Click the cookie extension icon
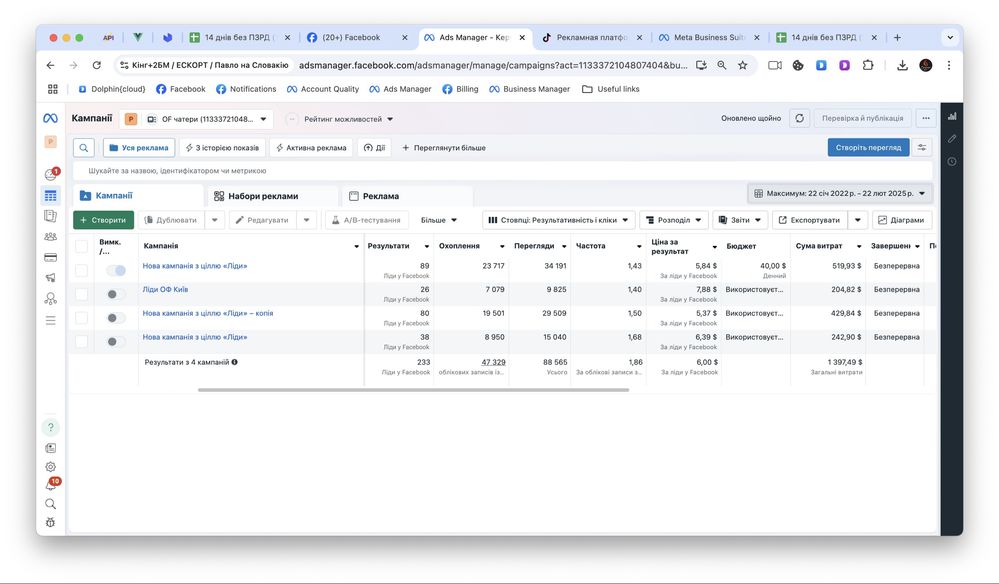The image size is (999, 584). tap(798, 65)
